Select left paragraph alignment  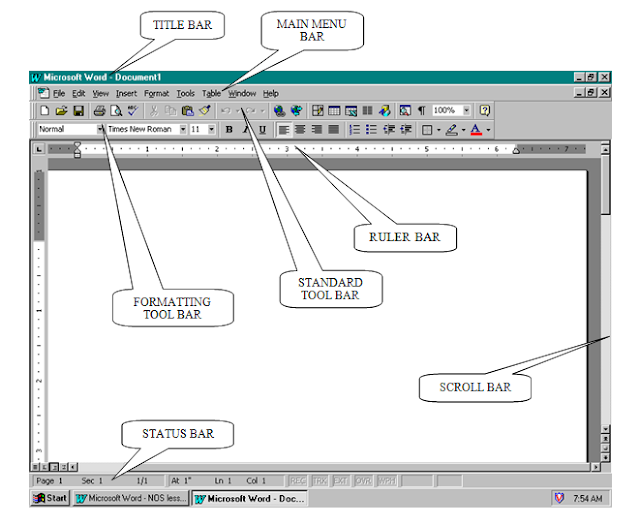click(x=283, y=130)
